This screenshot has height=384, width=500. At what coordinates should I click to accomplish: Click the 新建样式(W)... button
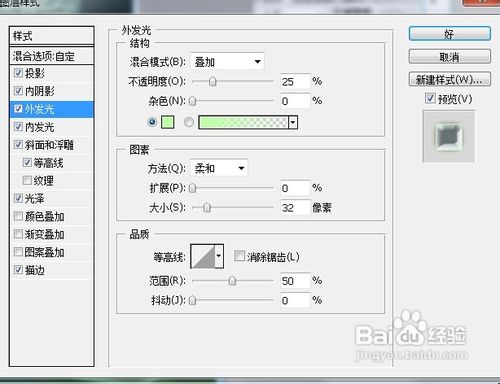coord(450,79)
